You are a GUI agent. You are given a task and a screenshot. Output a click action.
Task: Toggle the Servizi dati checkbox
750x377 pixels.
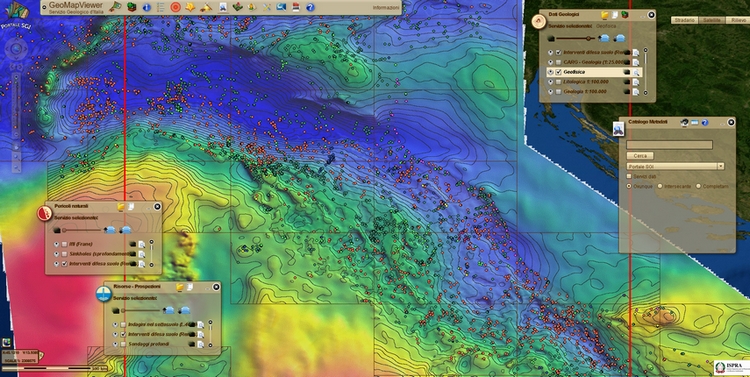pos(629,177)
